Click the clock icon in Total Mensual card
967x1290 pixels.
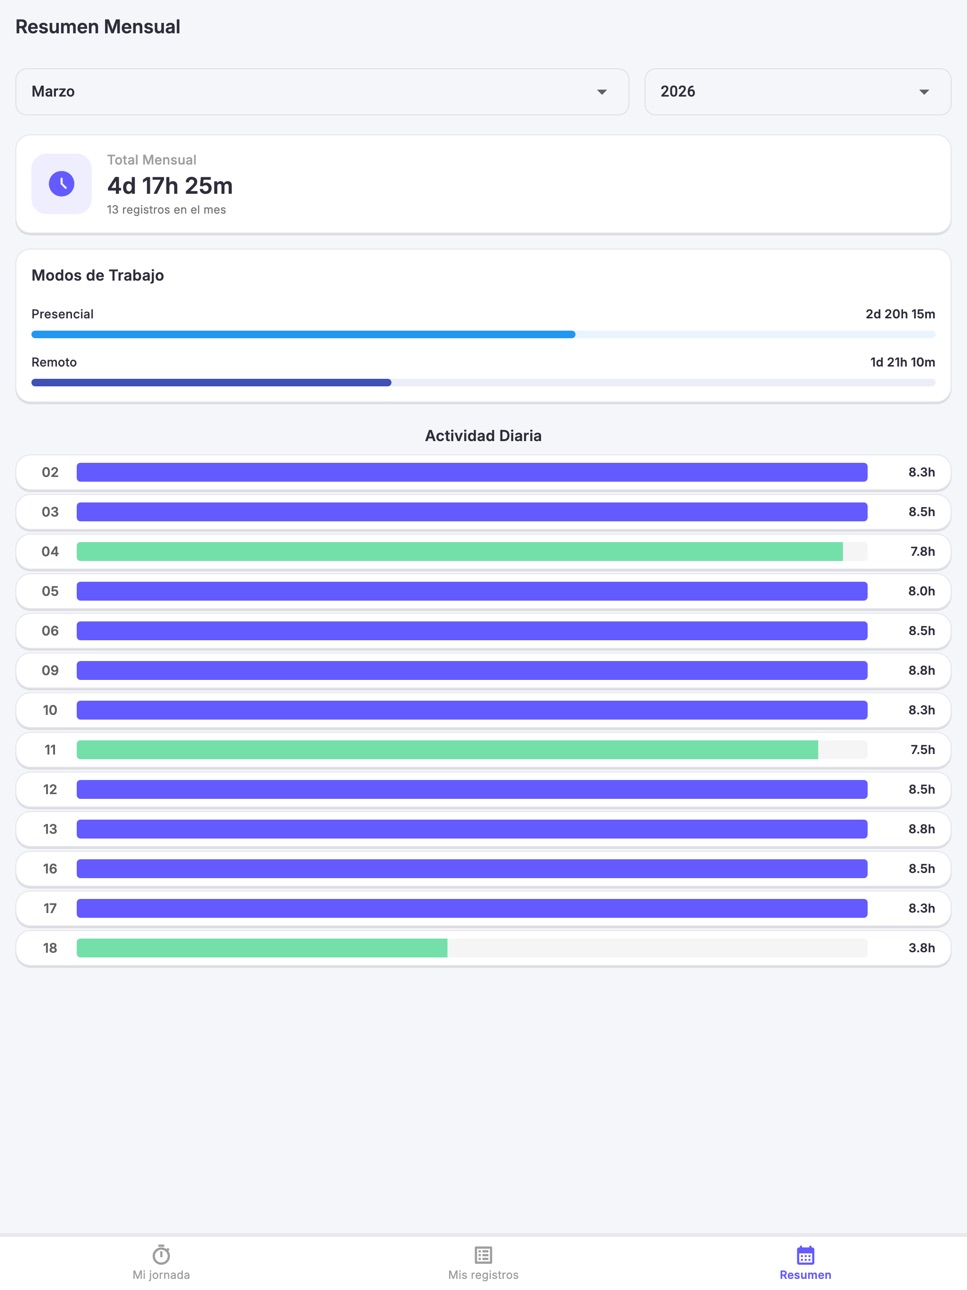click(61, 184)
